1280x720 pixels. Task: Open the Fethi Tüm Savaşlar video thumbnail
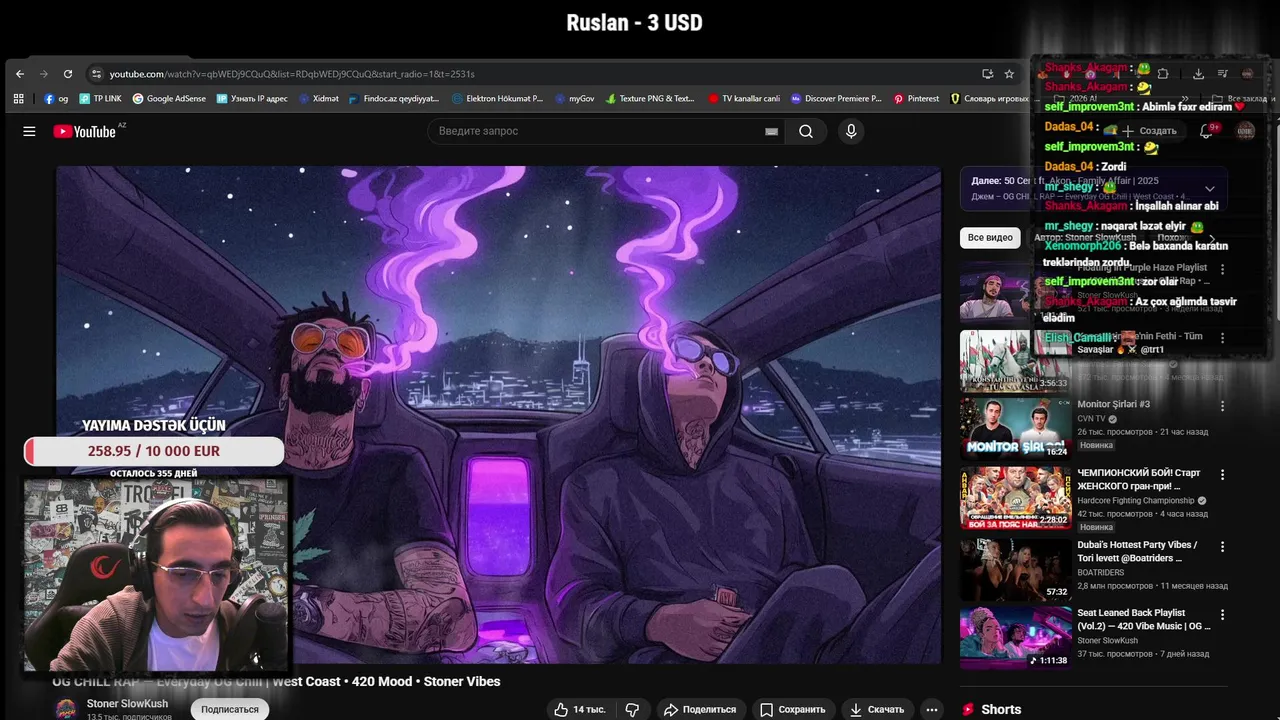pos(1015,361)
